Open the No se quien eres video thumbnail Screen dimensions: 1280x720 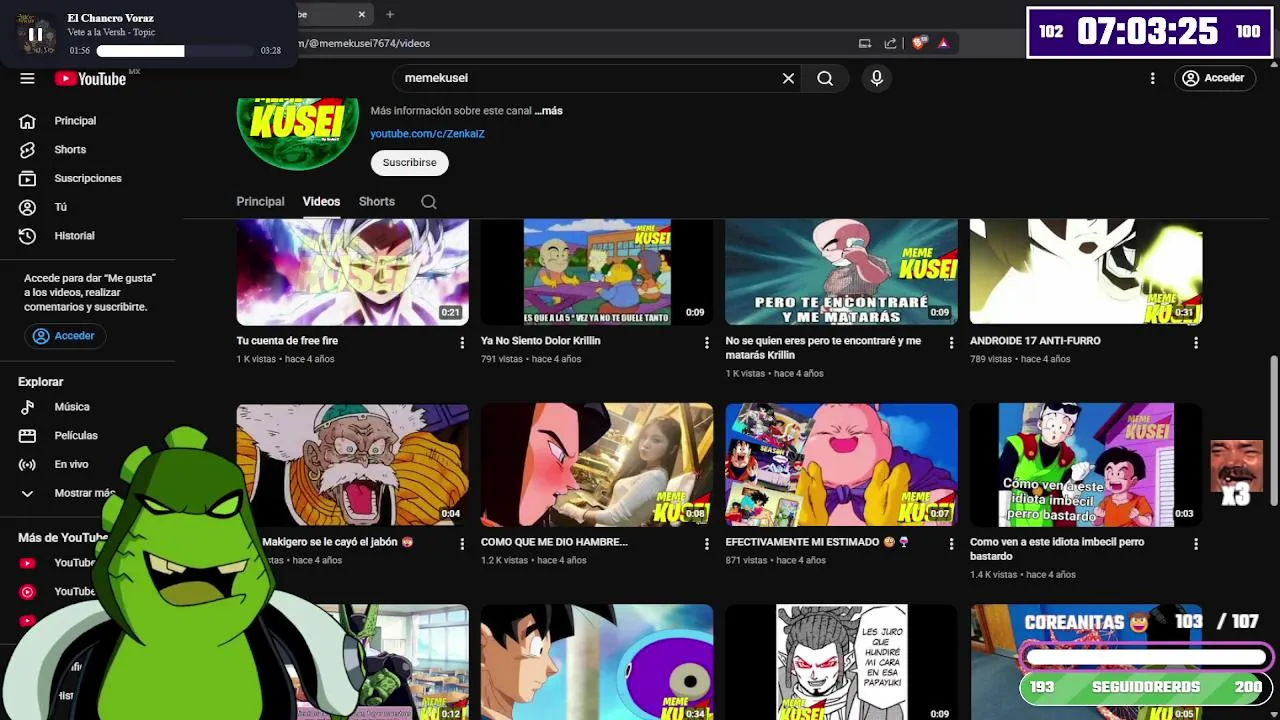tap(841, 272)
